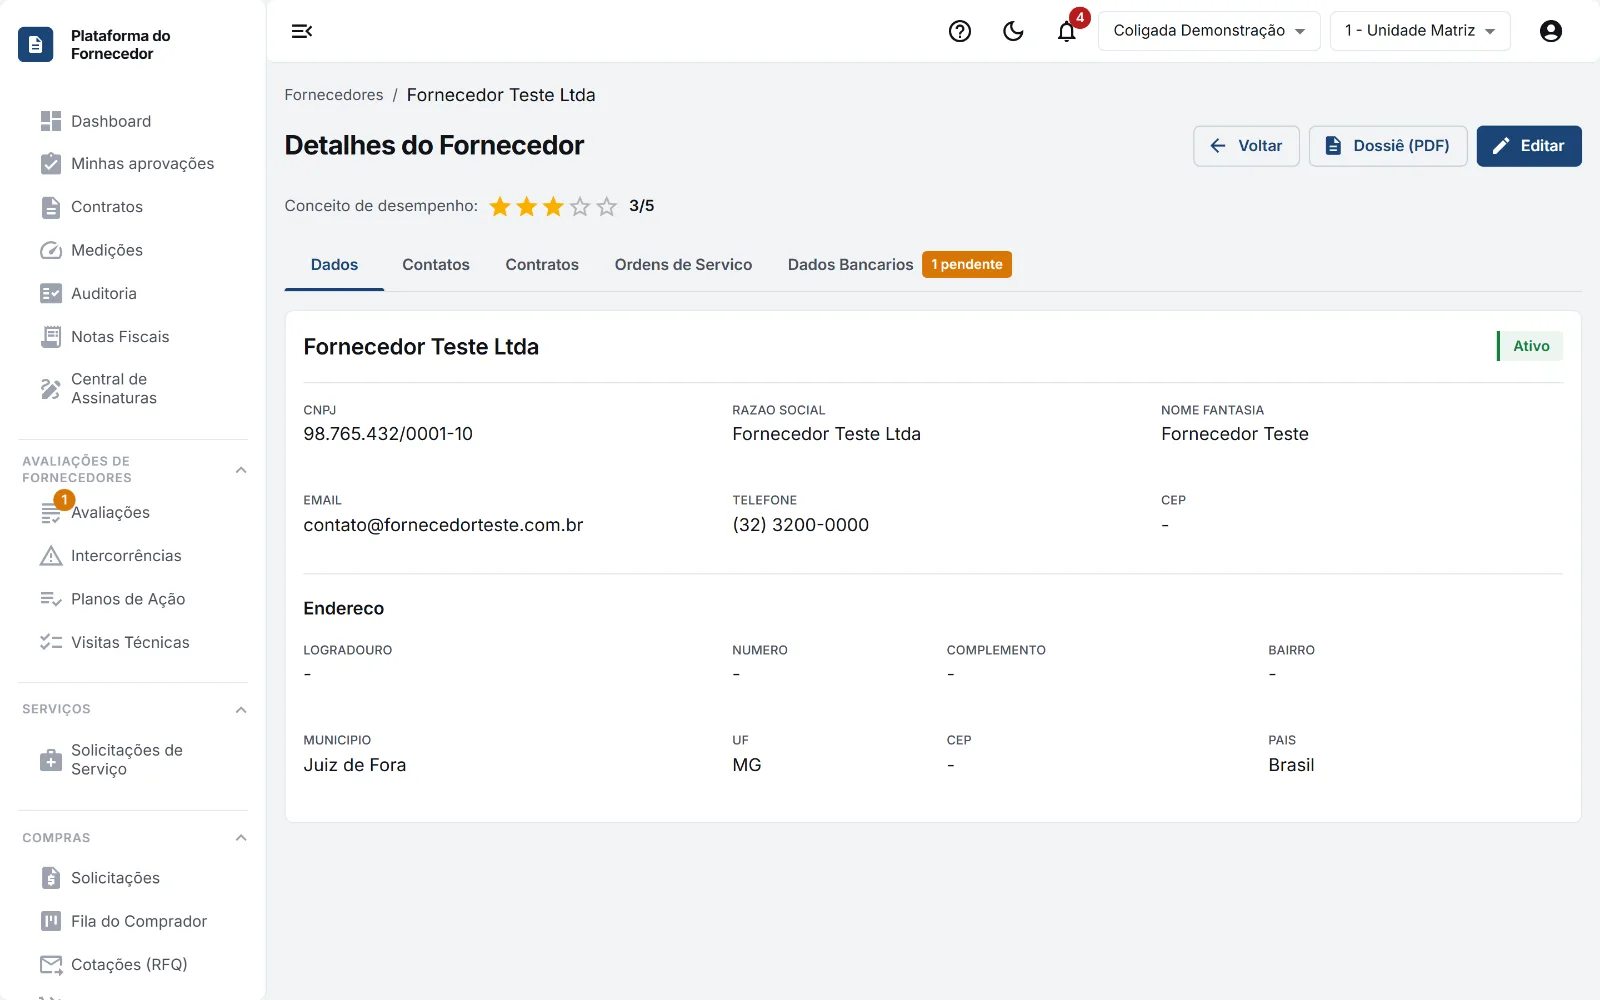Viewport: 1600px width, 1000px height.
Task: Click the Notas Fiscais receipt icon
Action: click(x=51, y=337)
